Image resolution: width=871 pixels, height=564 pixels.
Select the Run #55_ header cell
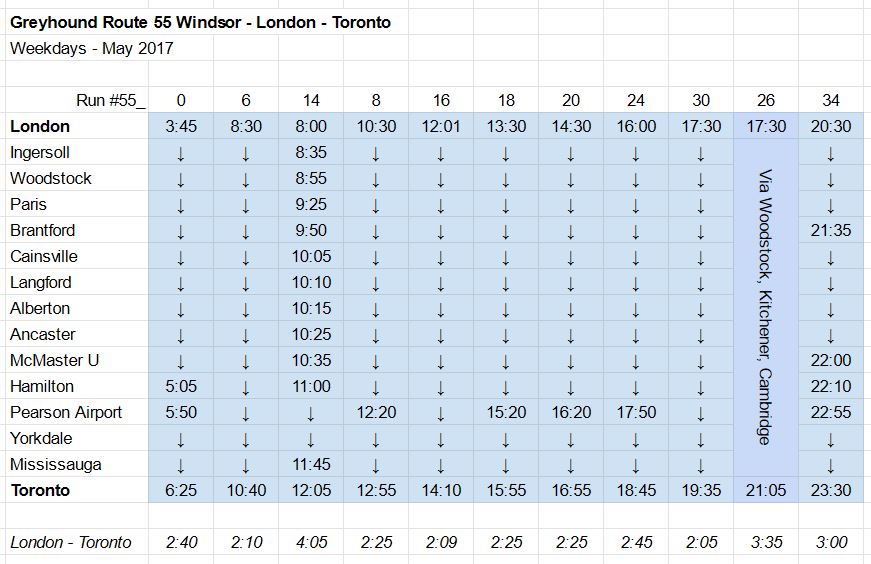(x=110, y=100)
